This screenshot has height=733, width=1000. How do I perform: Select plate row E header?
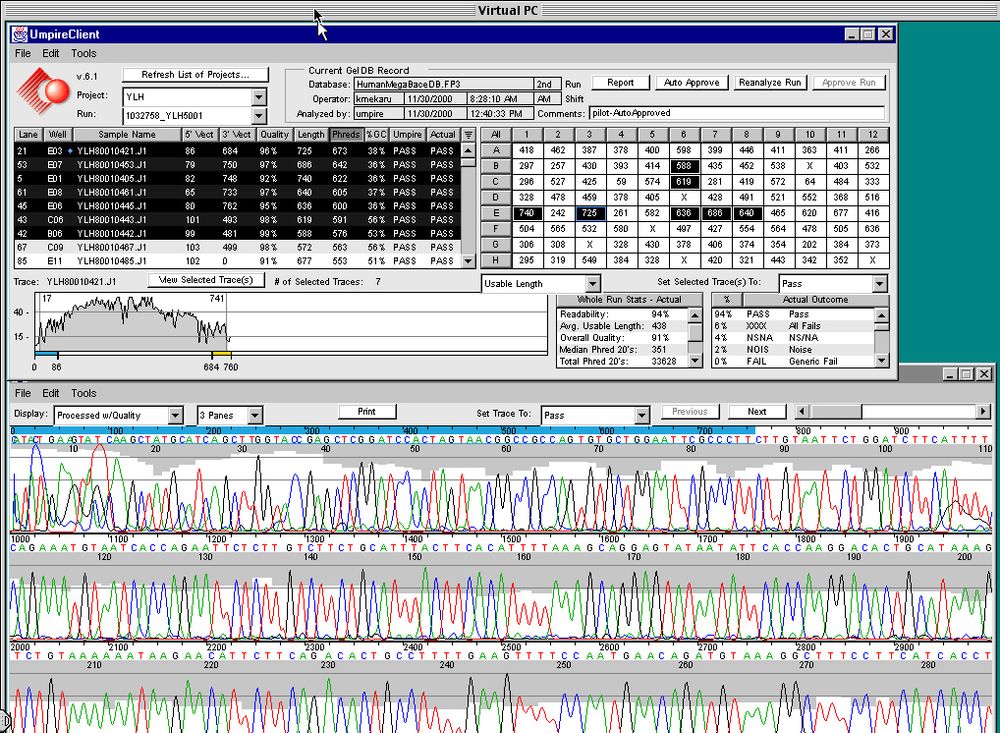coord(496,213)
